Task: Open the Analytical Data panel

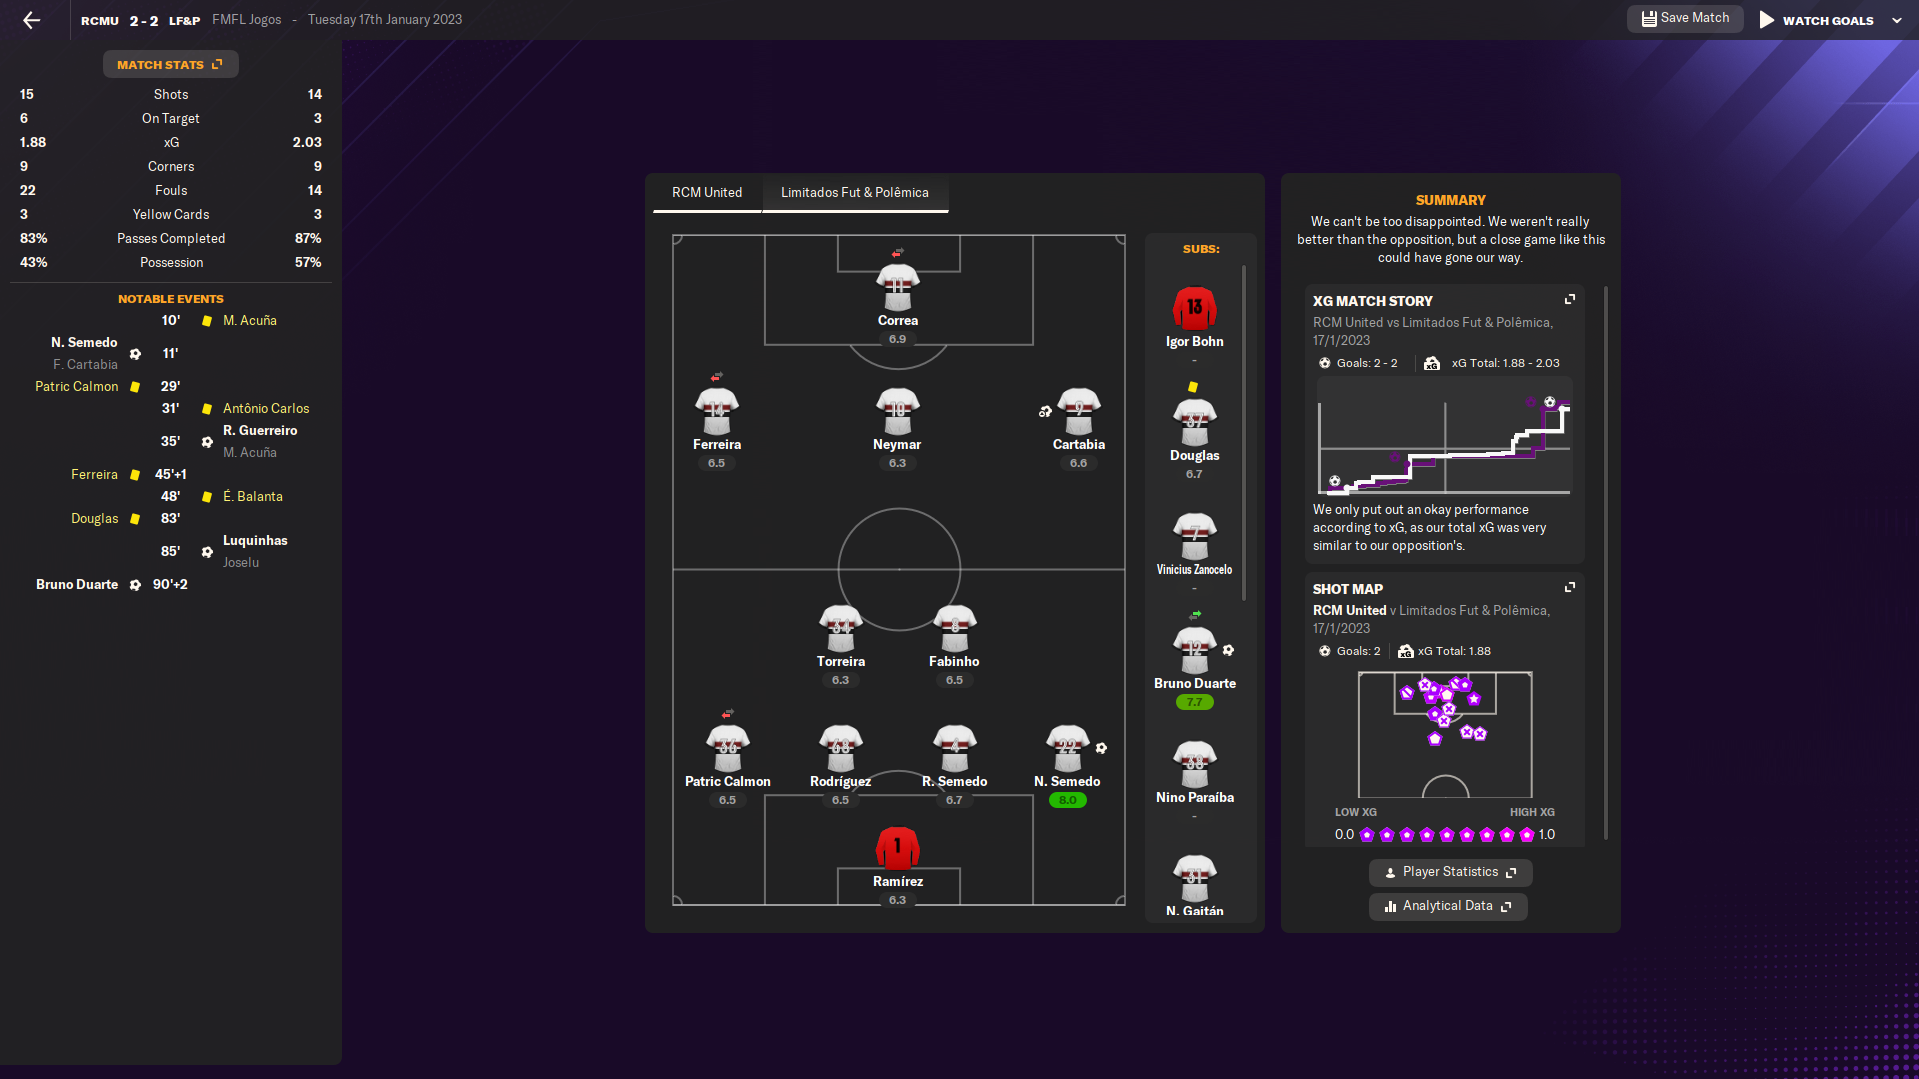Action: coord(1447,906)
